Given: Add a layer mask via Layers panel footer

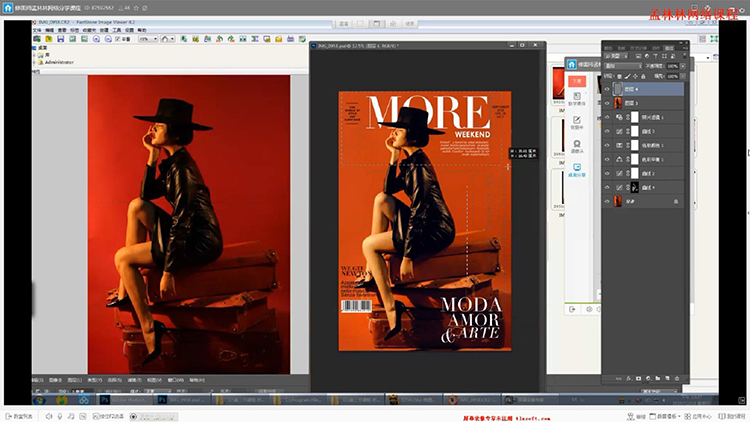Looking at the screenshot, I should 639,378.
